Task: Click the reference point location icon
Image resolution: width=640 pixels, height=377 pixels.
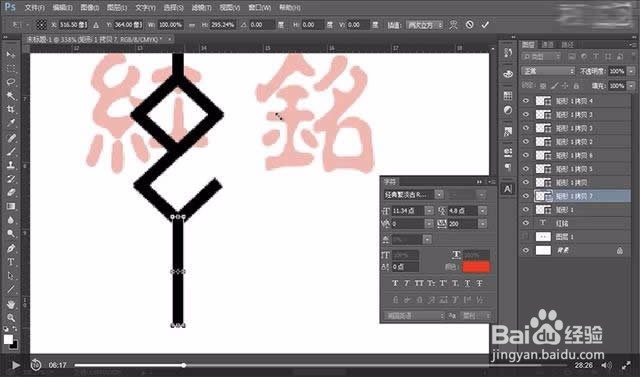Action: (41, 25)
